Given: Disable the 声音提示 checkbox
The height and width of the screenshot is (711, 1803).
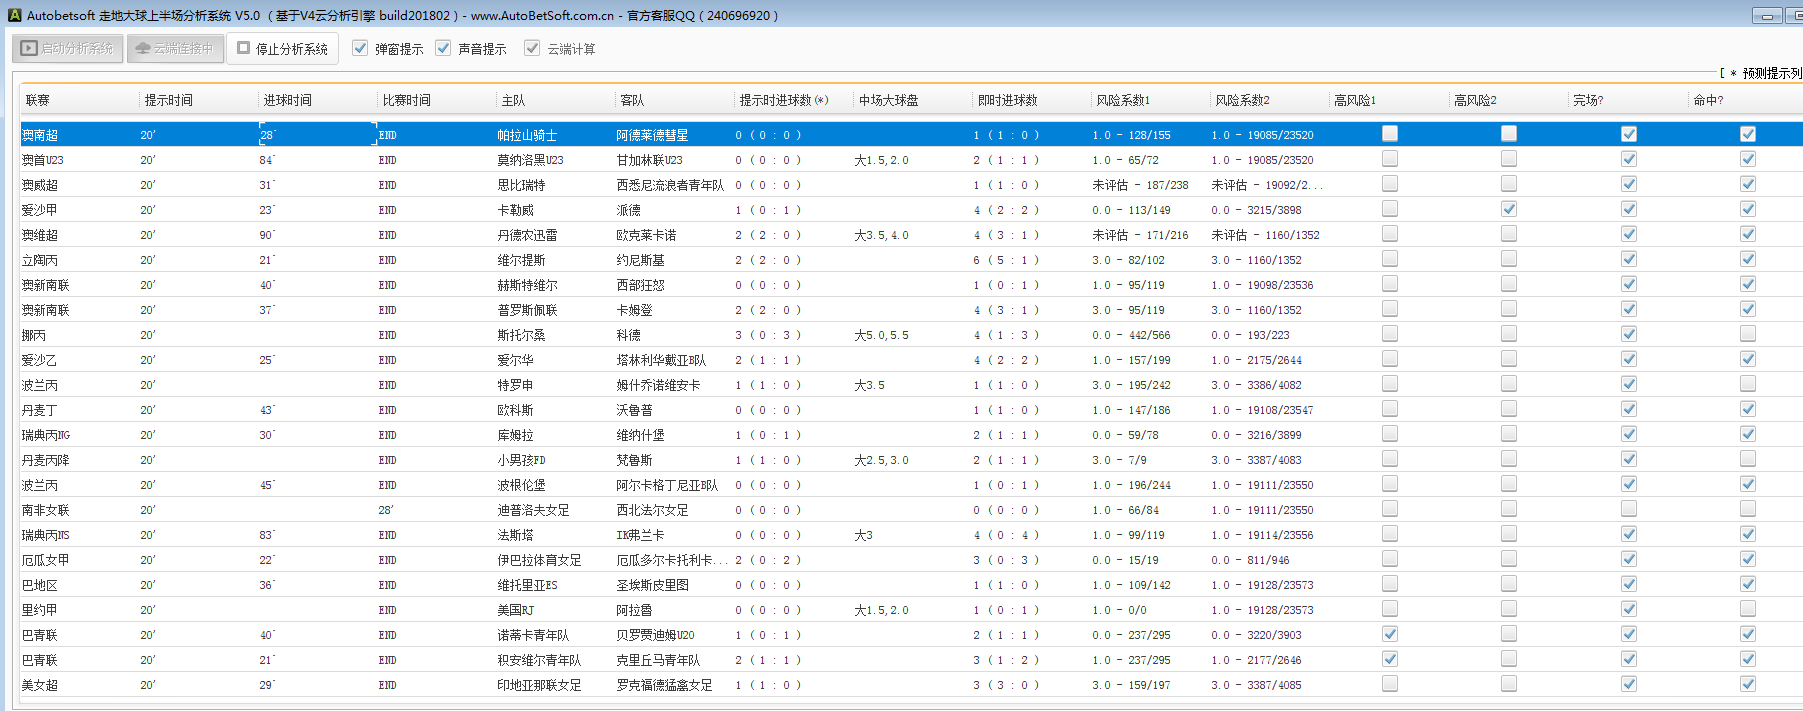Looking at the screenshot, I should point(443,48).
